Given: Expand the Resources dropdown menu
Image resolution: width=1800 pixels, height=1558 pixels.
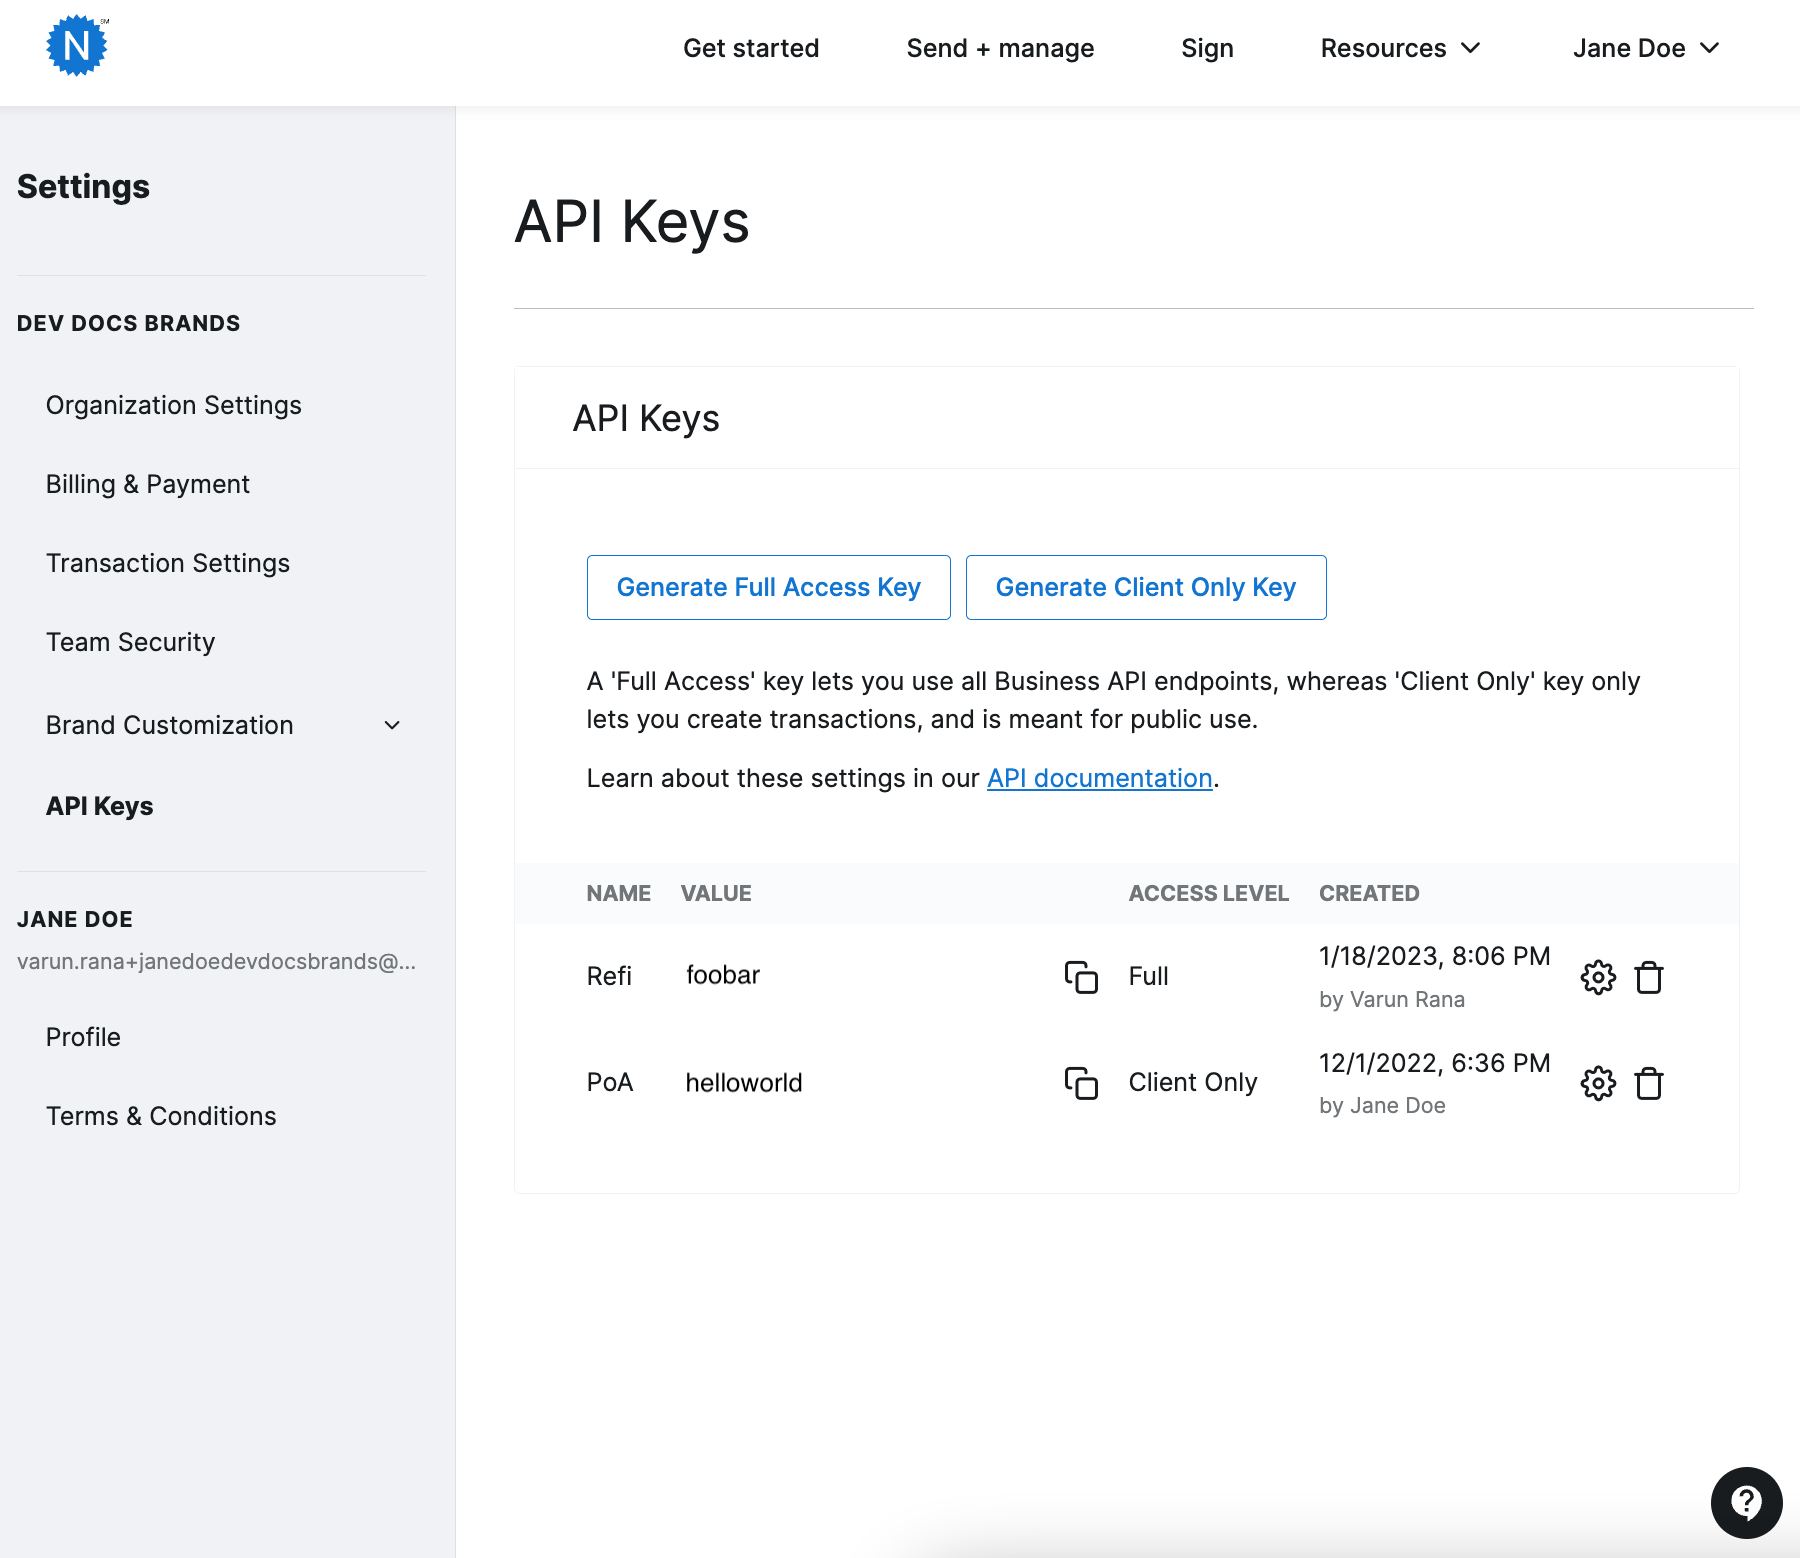Looking at the screenshot, I should coord(1400,48).
